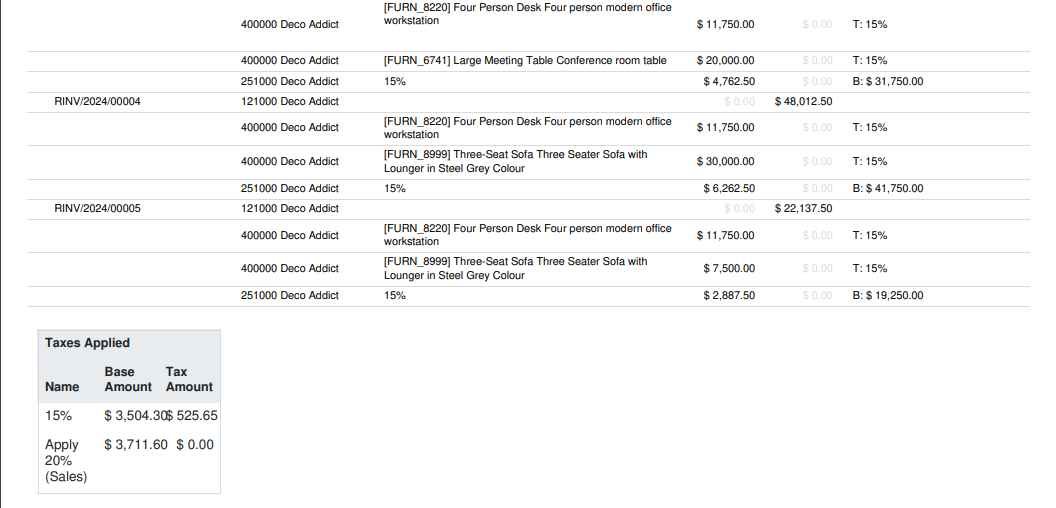
Task: Click the $ 6,262.50 tax line amount
Action: pos(729,189)
